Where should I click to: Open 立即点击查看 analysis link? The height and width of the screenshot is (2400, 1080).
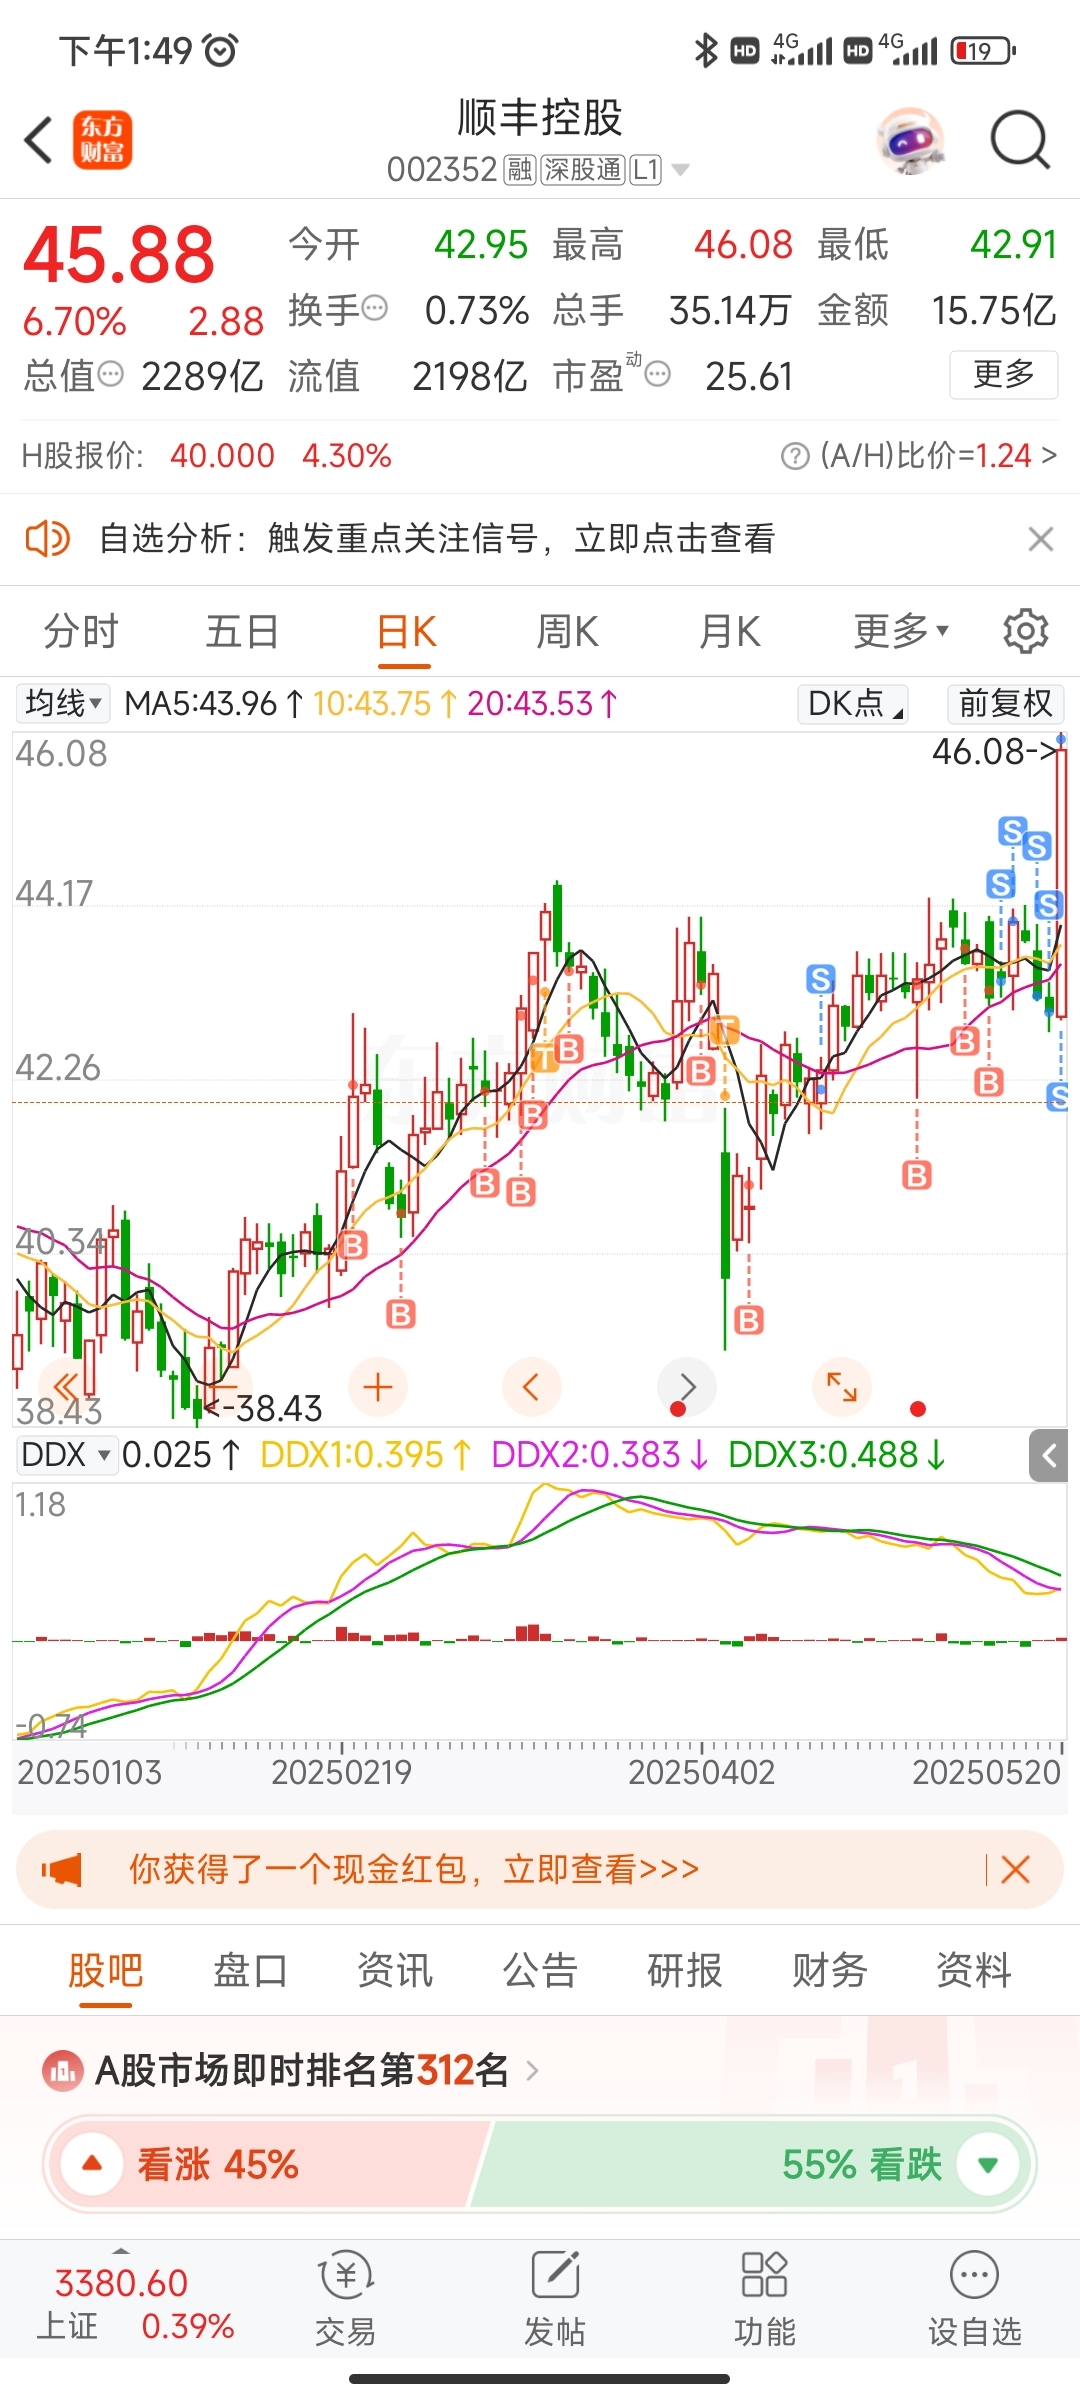(x=675, y=539)
